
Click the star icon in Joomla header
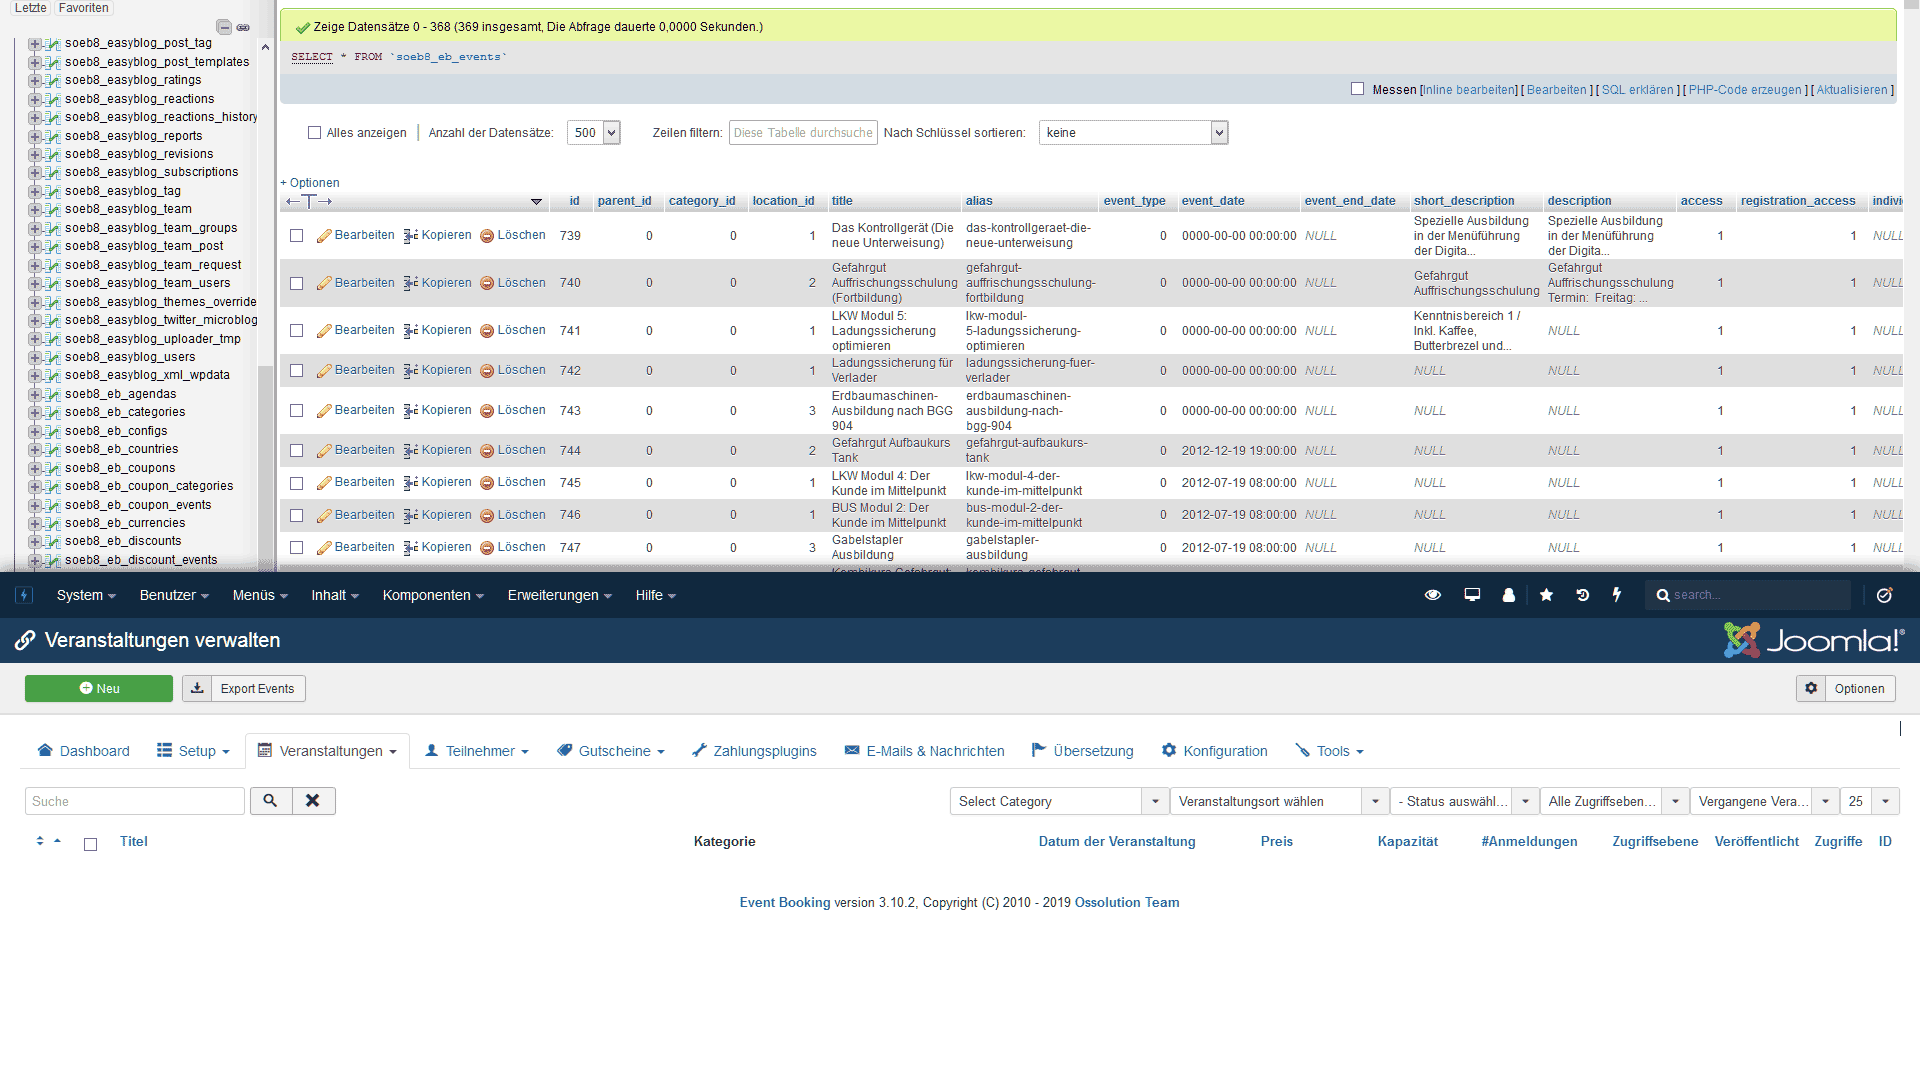1546,595
